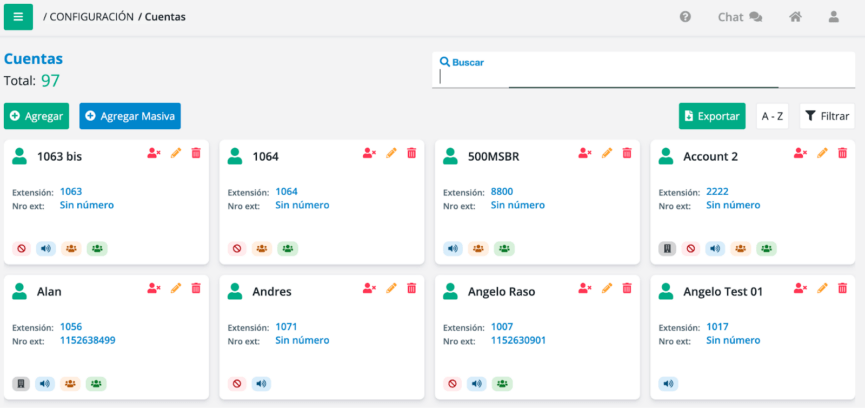Viewport: 865px width, 408px height.
Task: Click the building badge on Account 2
Action: 667,249
